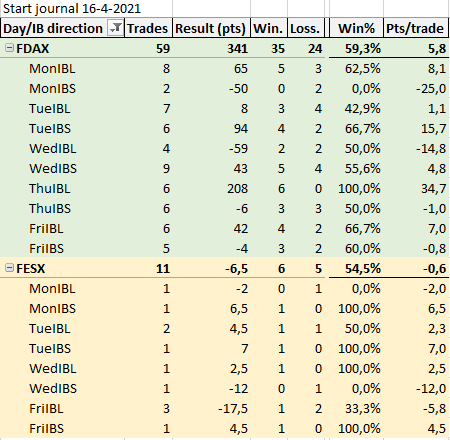Click the Win. column header
This screenshot has height=440, width=450.
point(269,28)
